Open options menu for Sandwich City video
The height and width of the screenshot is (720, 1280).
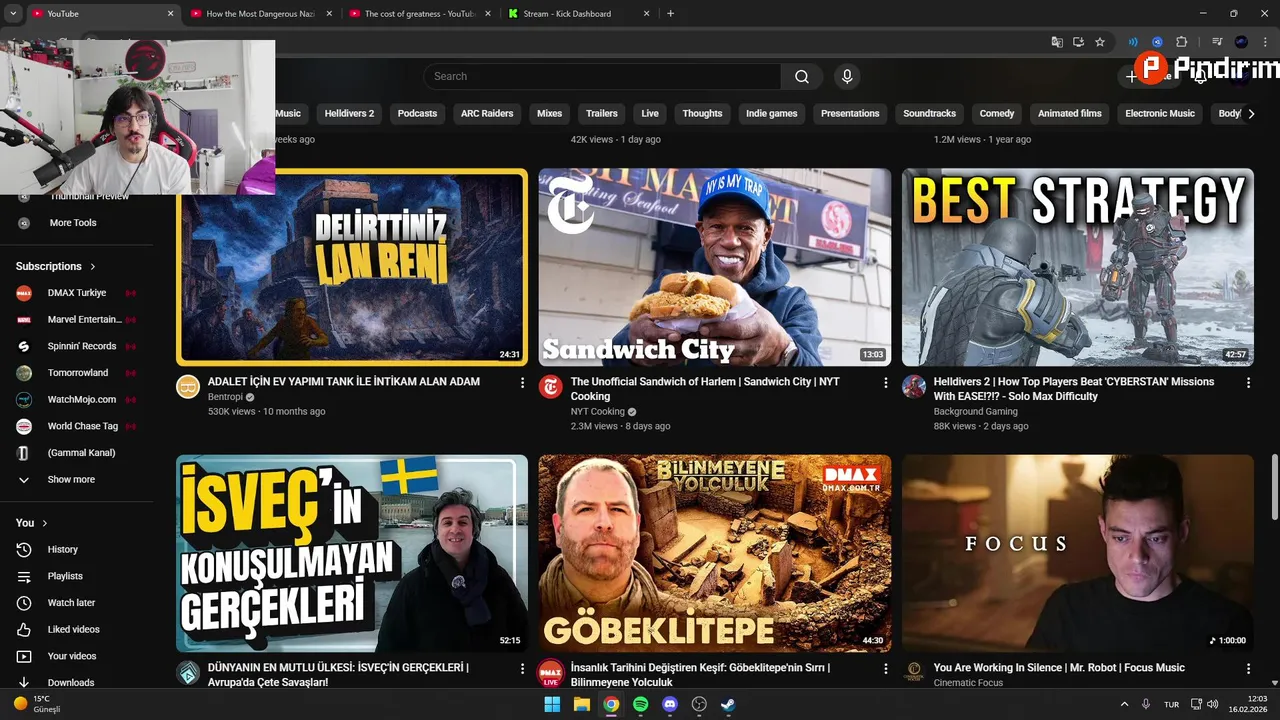pyautogui.click(x=885, y=382)
